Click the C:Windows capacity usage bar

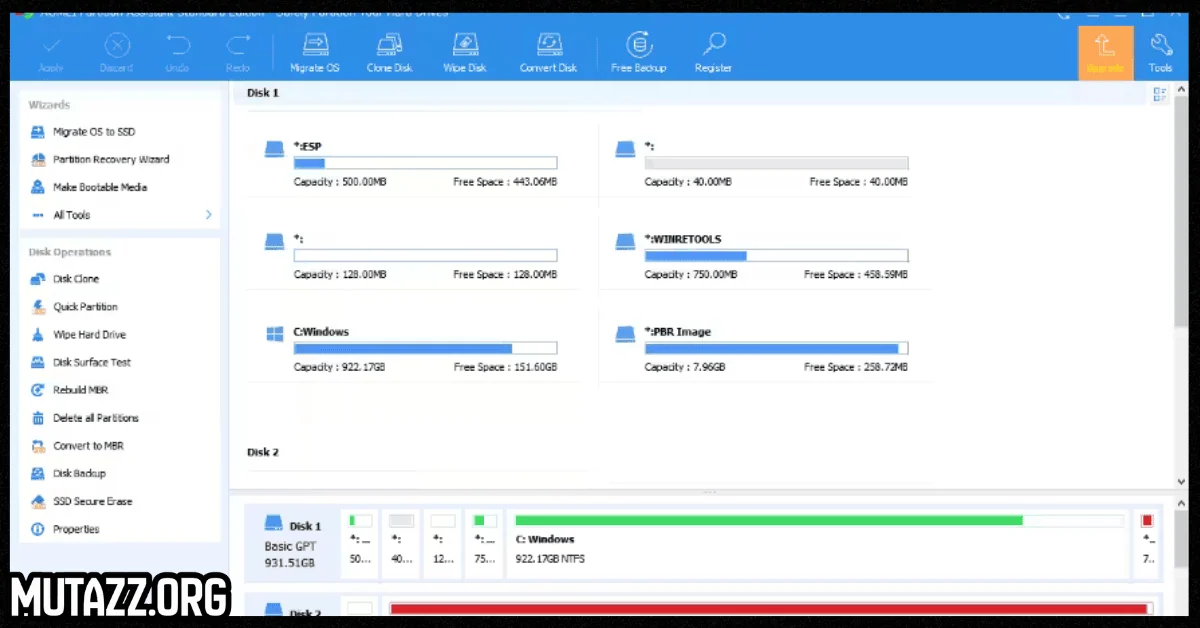click(424, 348)
